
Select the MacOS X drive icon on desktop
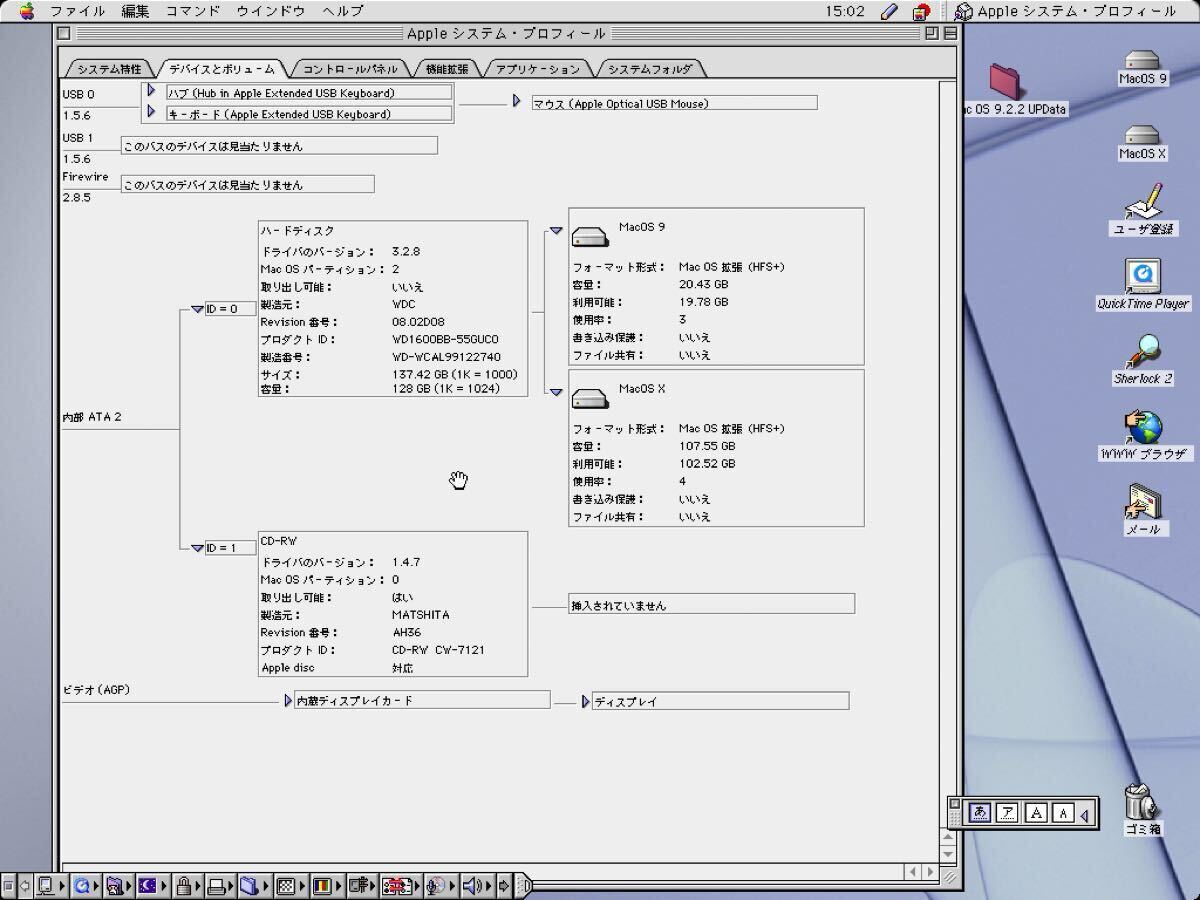point(1142,135)
